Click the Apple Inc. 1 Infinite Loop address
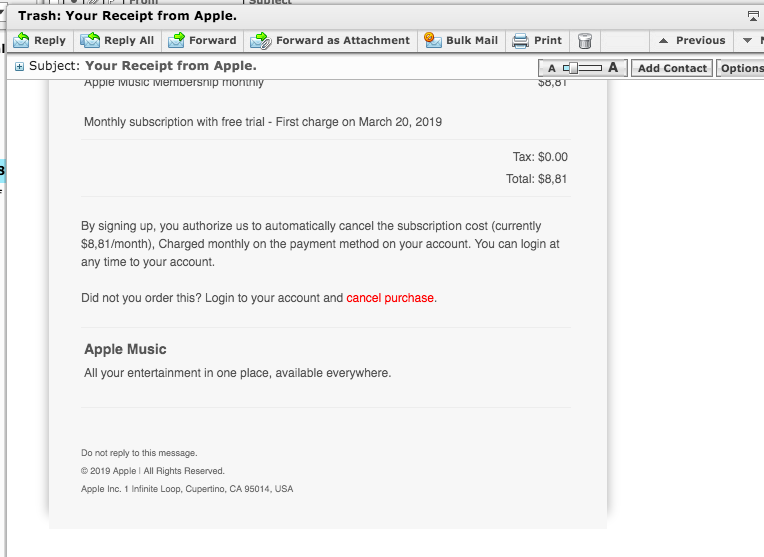 tap(187, 489)
